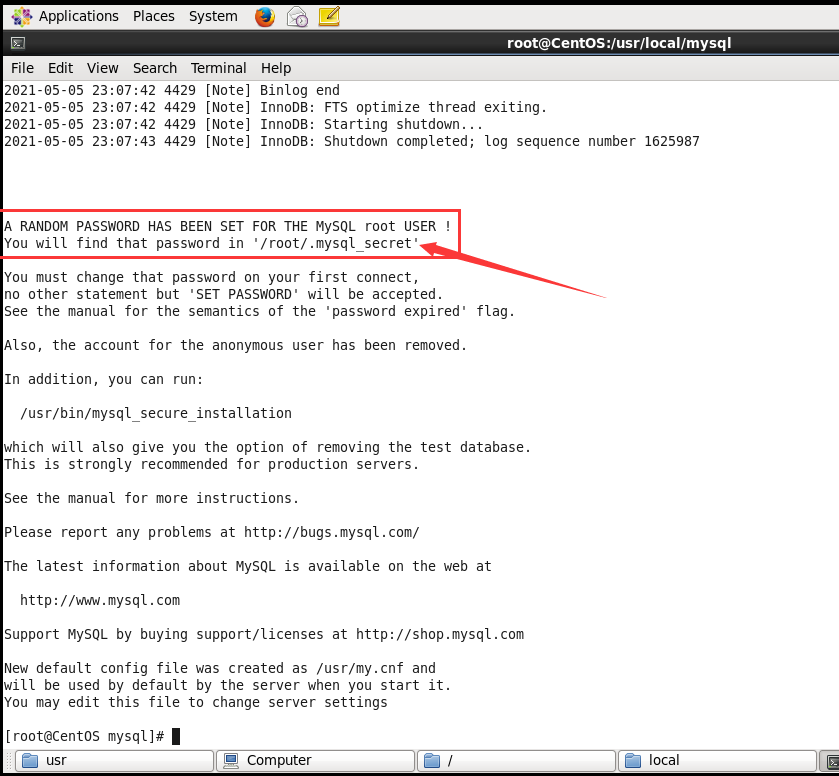Click 'This is strongly recommended for production servers.'
This screenshot has height=776, width=839.
click(x=211, y=465)
